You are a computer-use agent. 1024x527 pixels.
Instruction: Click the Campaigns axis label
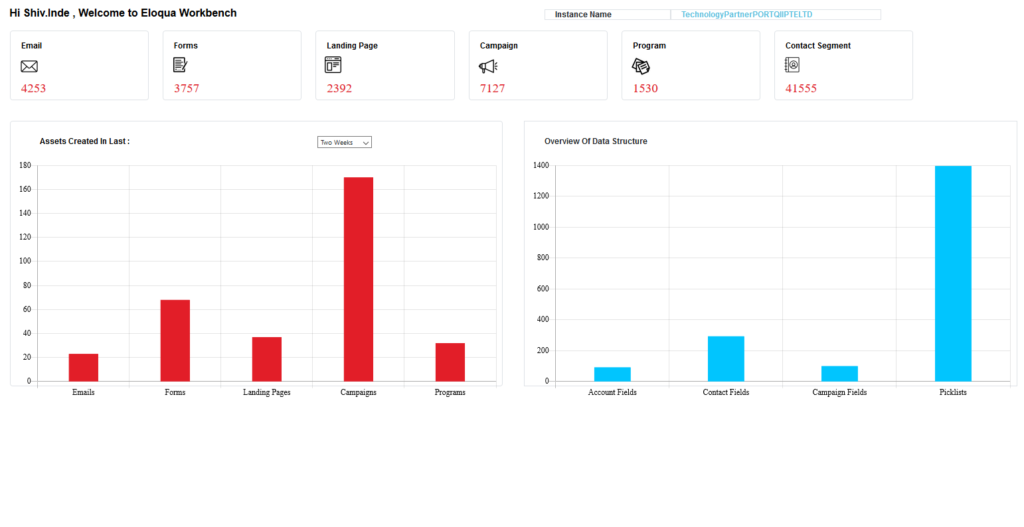point(359,392)
